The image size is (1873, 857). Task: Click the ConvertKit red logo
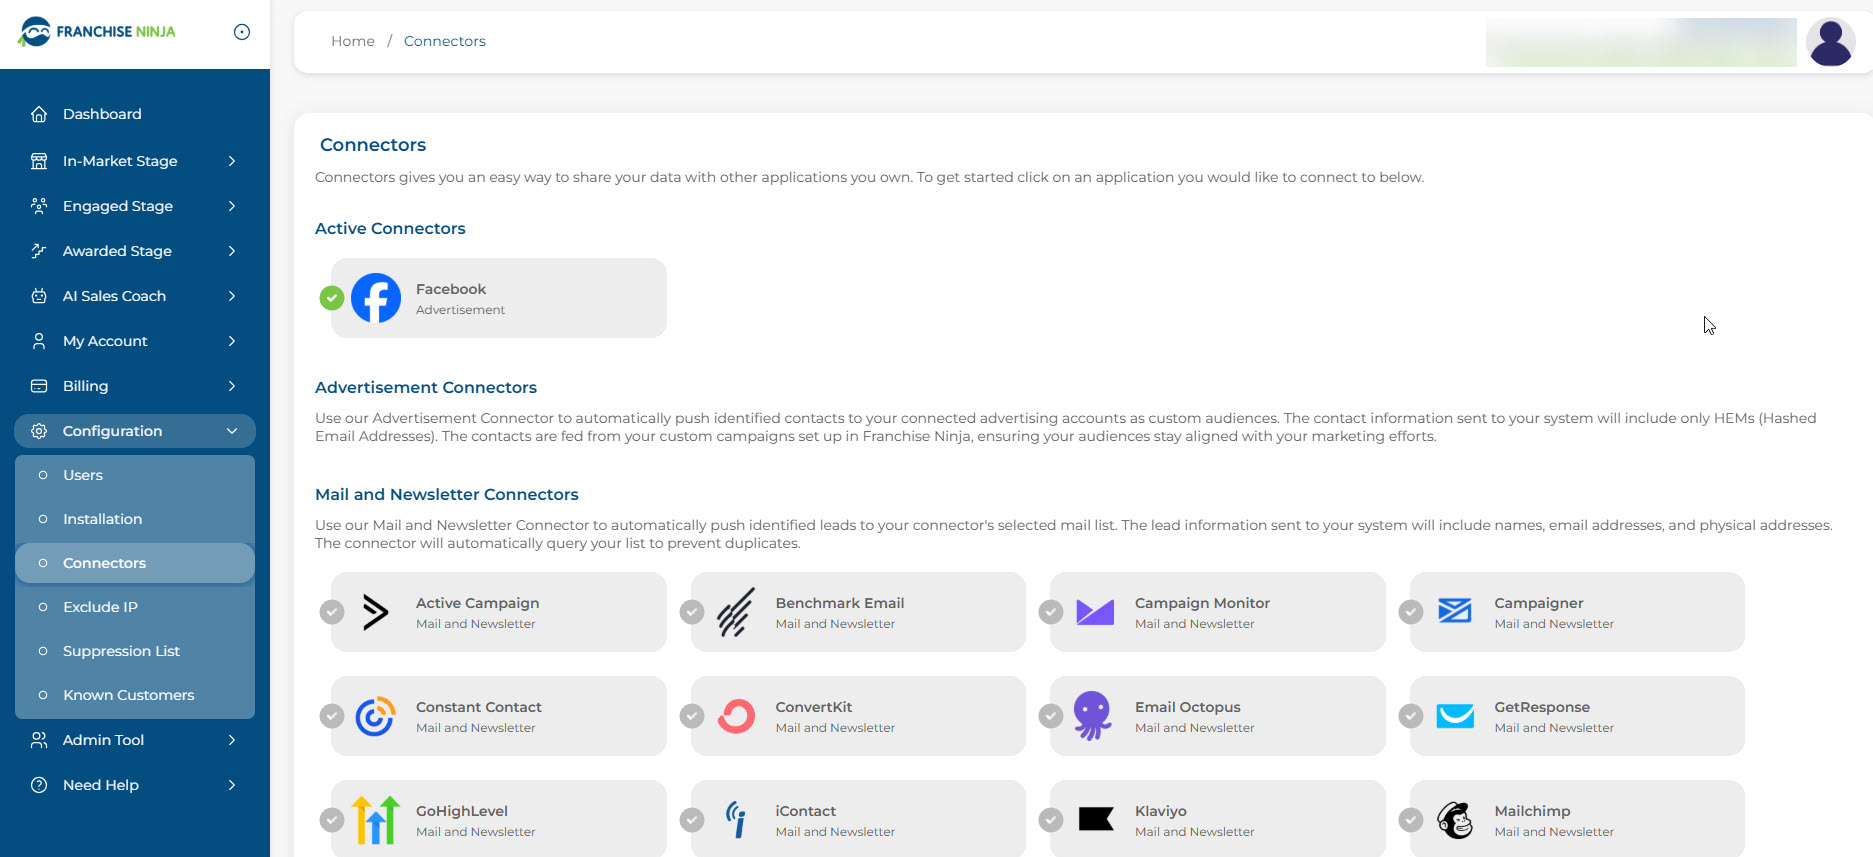point(736,716)
